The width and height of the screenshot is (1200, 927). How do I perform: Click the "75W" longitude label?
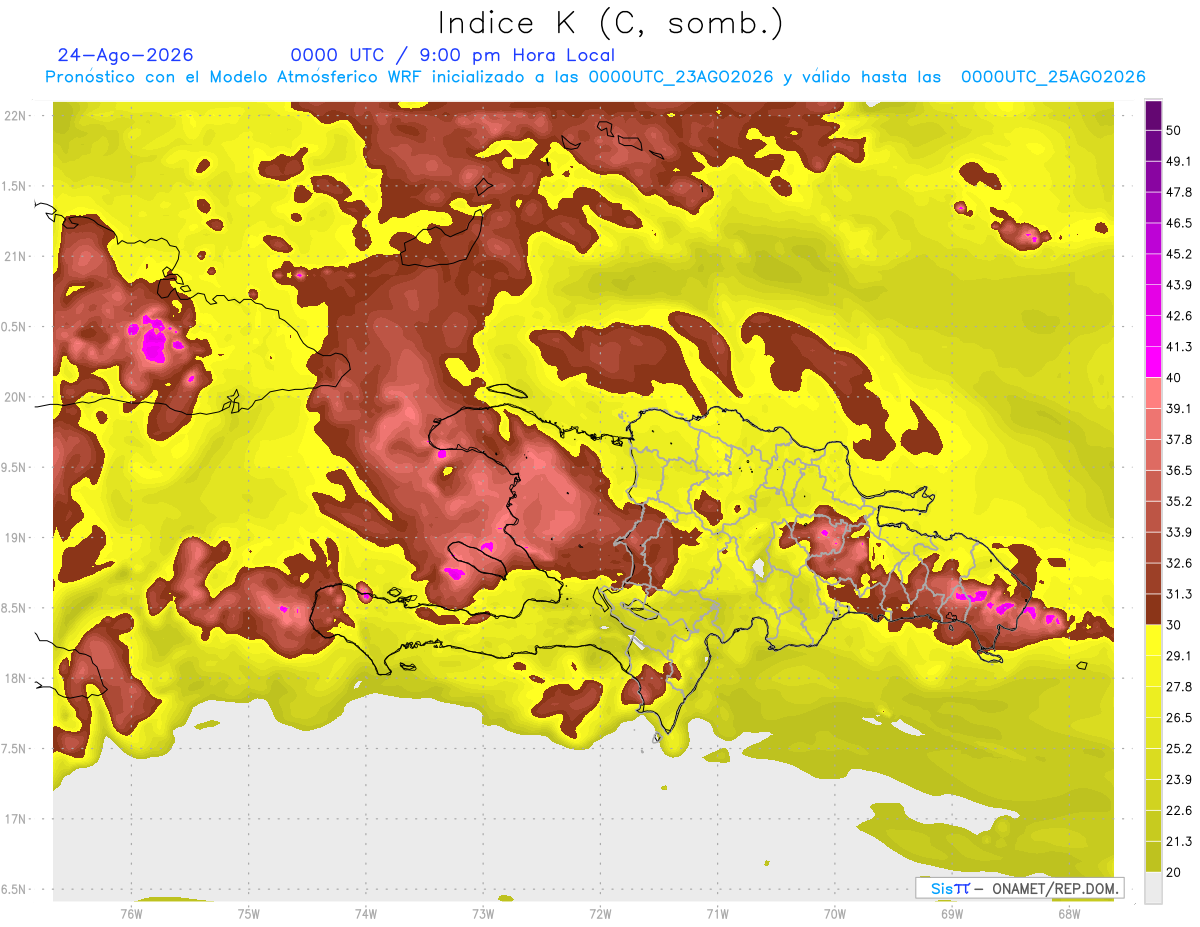click(249, 913)
